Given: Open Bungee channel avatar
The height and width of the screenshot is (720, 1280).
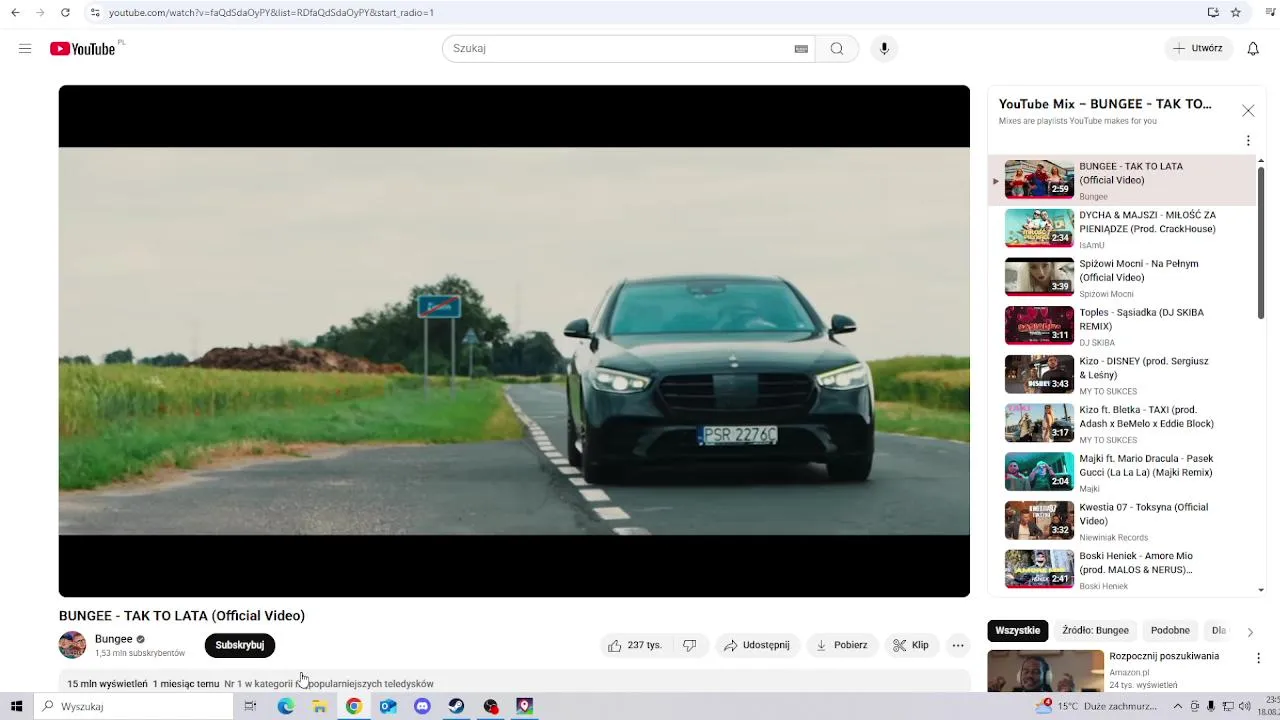Looking at the screenshot, I should tap(72, 645).
